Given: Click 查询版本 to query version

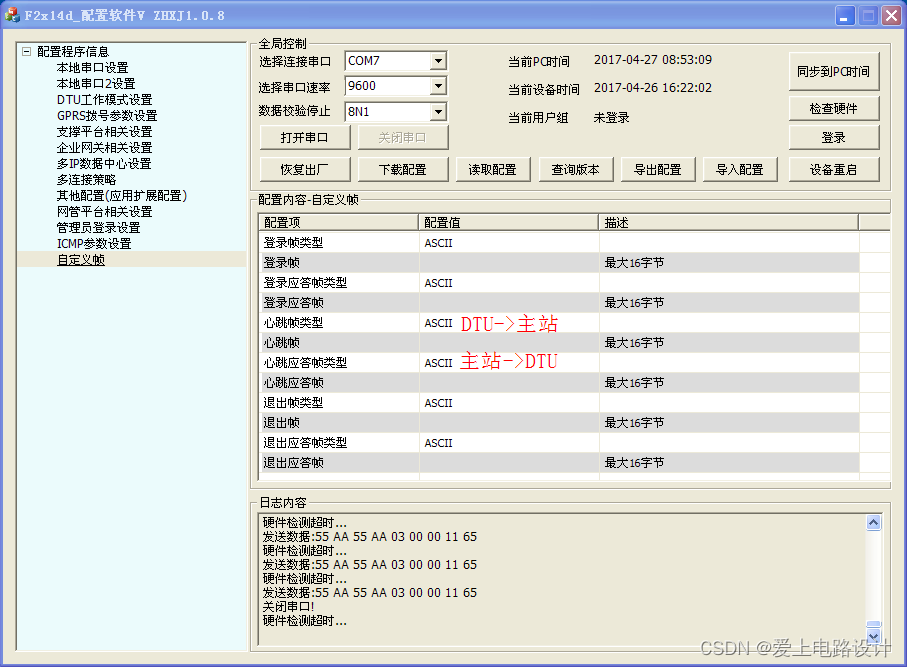Looking at the screenshot, I should tap(575, 169).
